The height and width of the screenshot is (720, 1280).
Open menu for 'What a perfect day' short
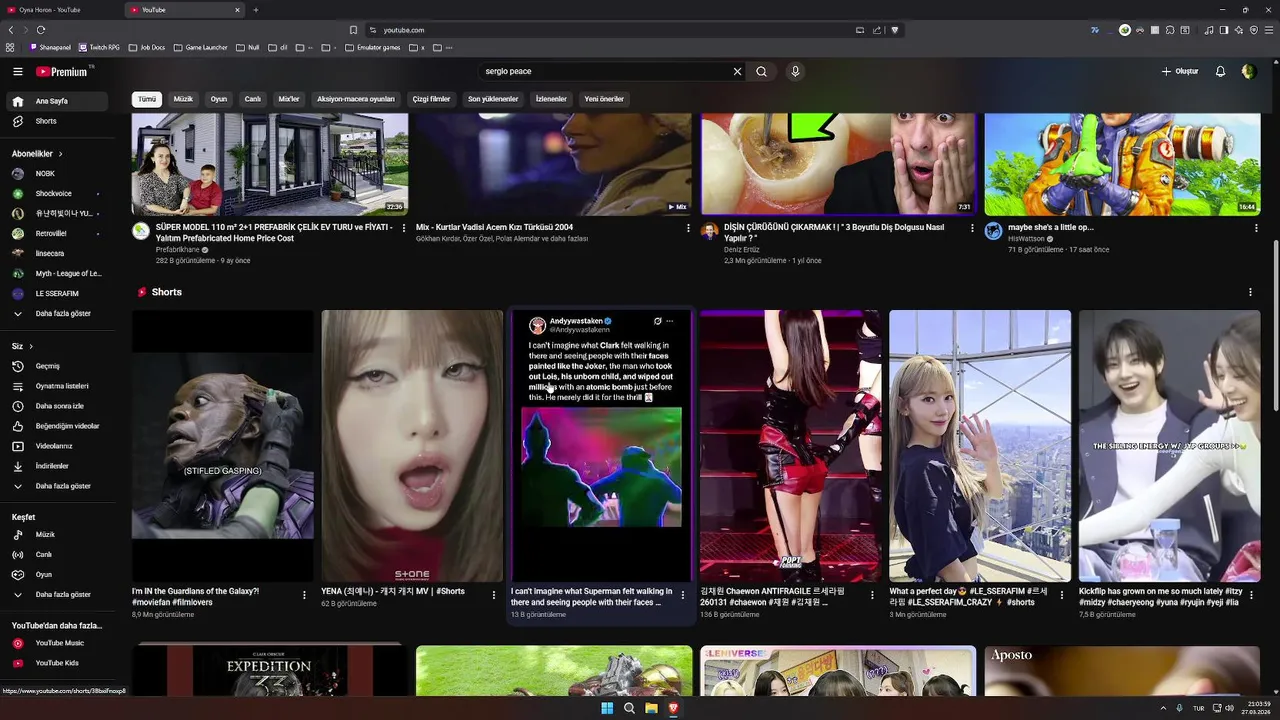[x=1061, y=594]
